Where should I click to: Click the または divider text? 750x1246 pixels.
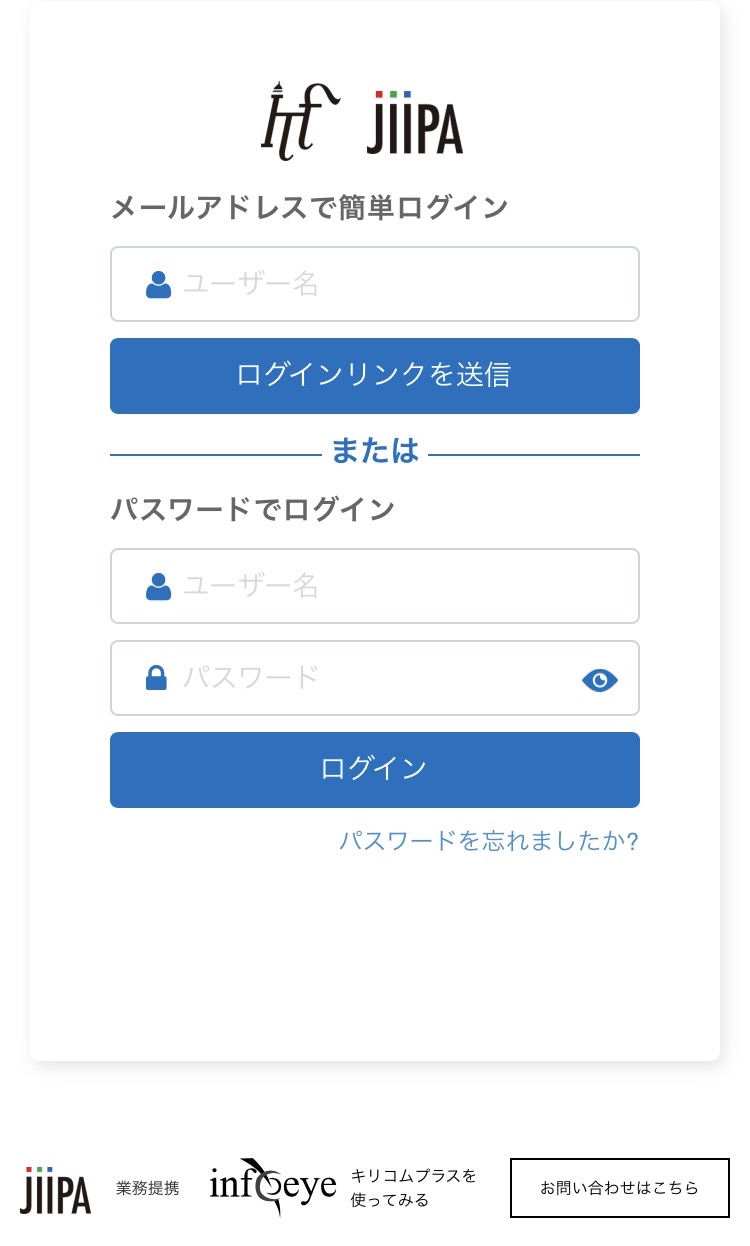(375, 451)
